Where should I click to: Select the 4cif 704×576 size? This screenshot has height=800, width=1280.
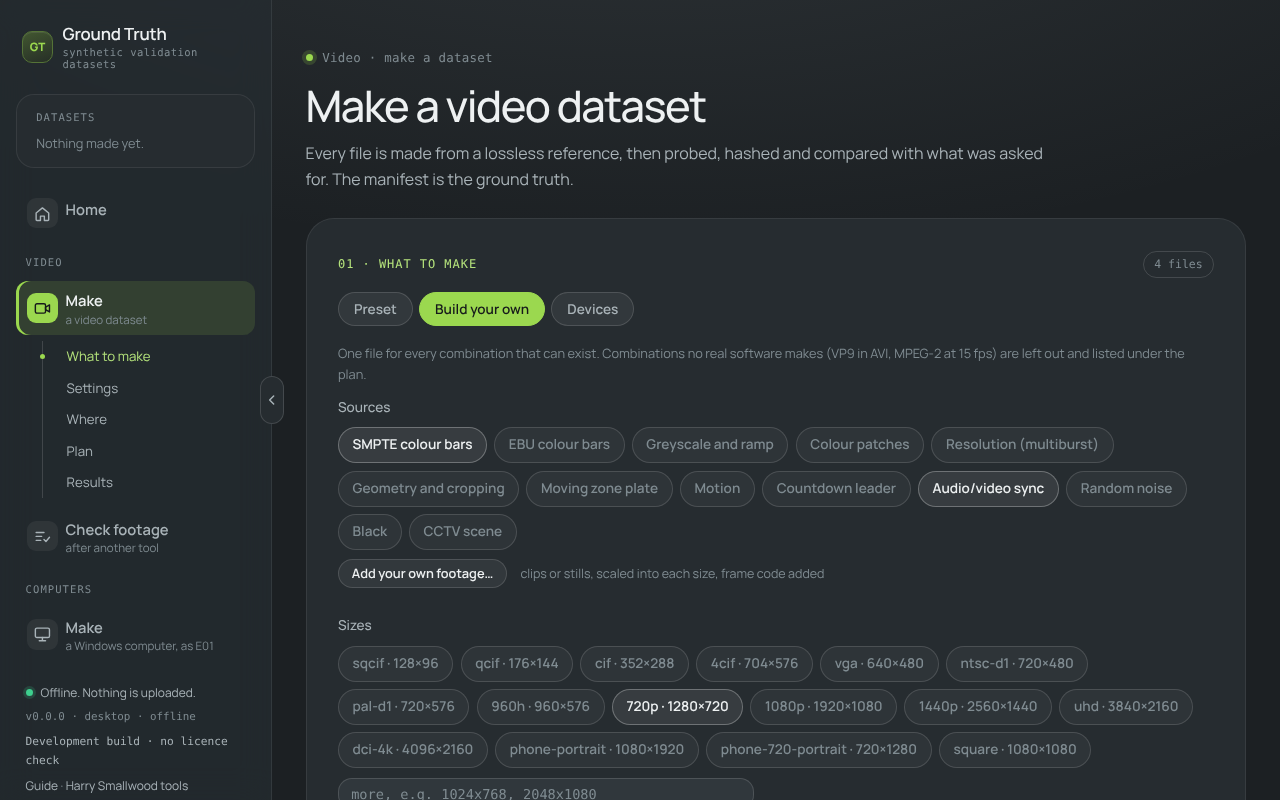tap(754, 664)
